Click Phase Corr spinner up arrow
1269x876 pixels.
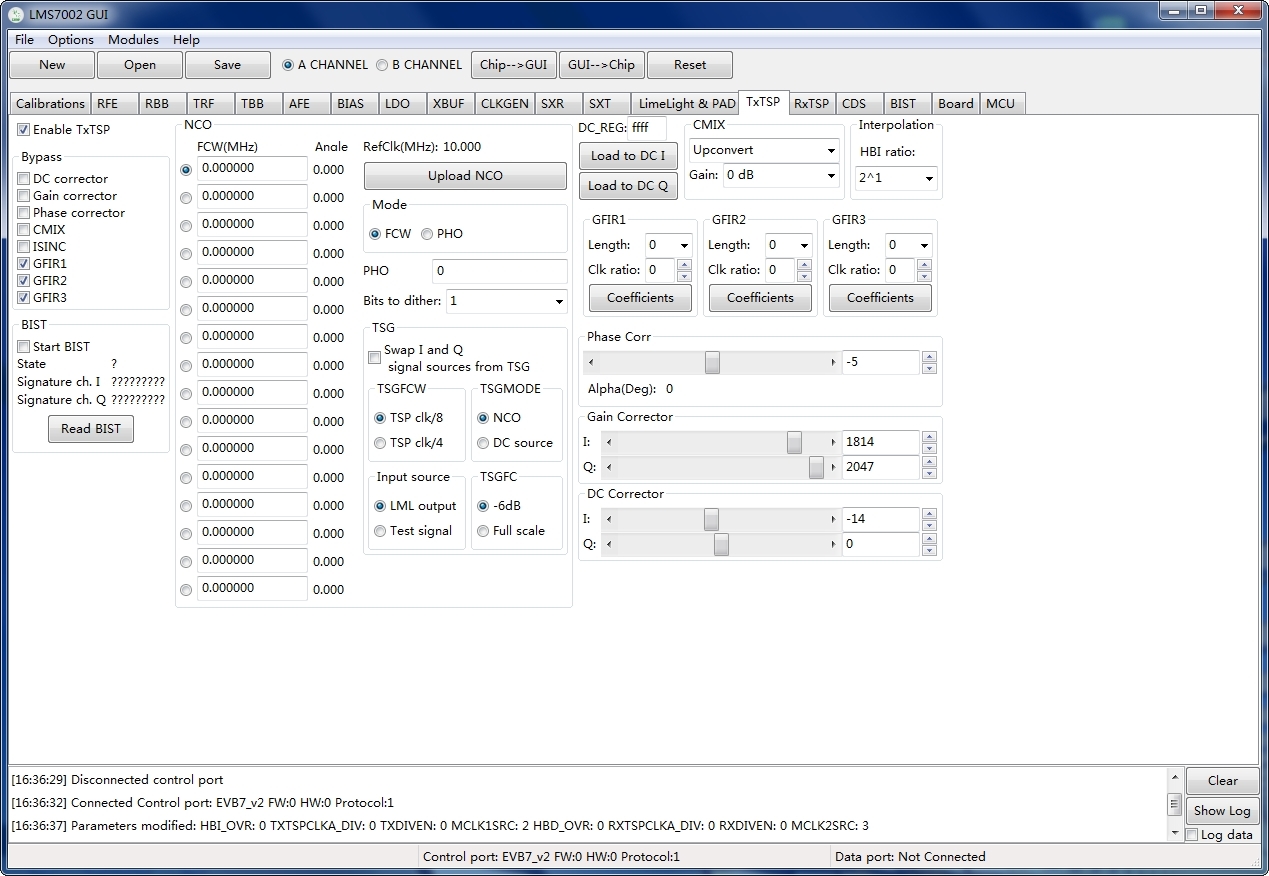929,357
